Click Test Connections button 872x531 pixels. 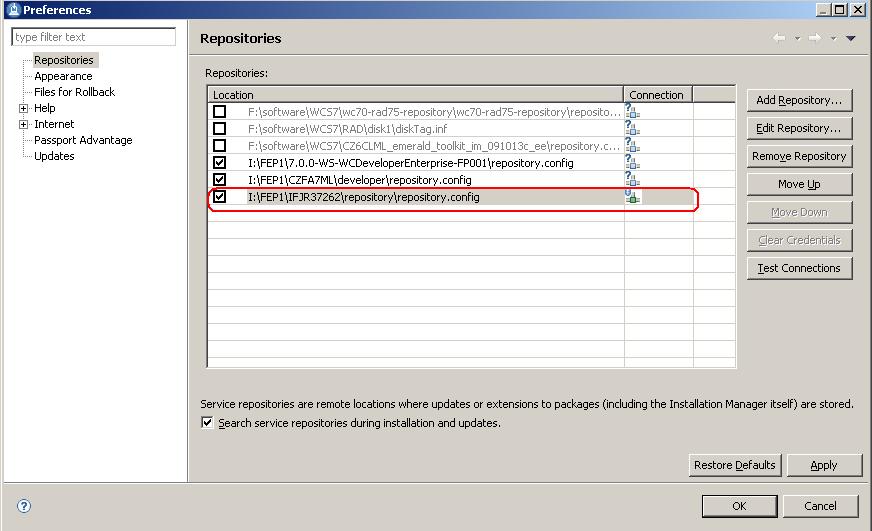[x=799, y=268]
